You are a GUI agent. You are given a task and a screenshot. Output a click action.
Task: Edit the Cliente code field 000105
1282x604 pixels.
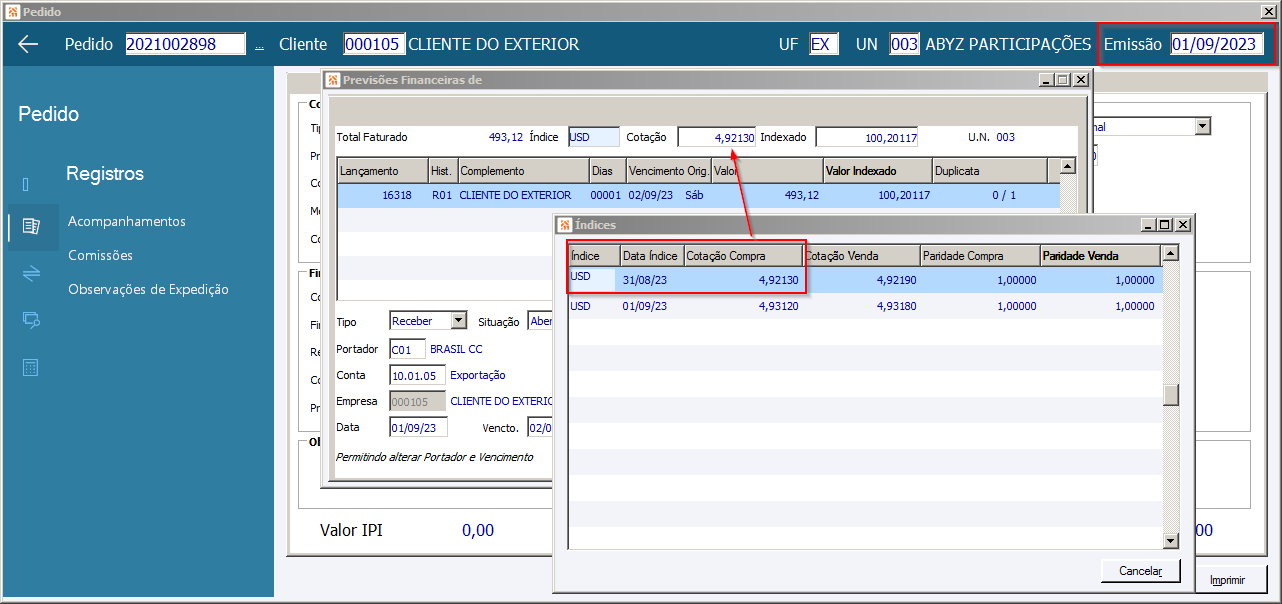coord(374,44)
